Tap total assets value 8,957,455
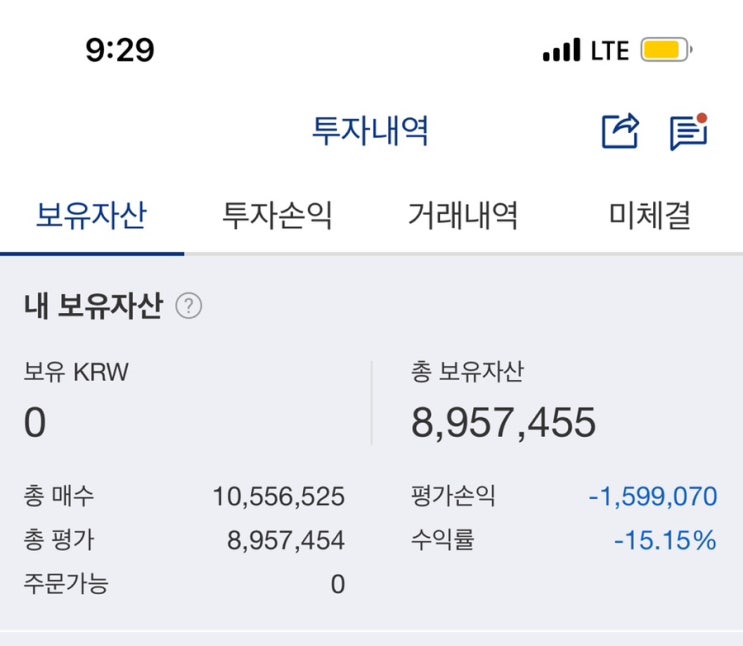This screenshot has height=646, width=743. pyautogui.click(x=503, y=423)
